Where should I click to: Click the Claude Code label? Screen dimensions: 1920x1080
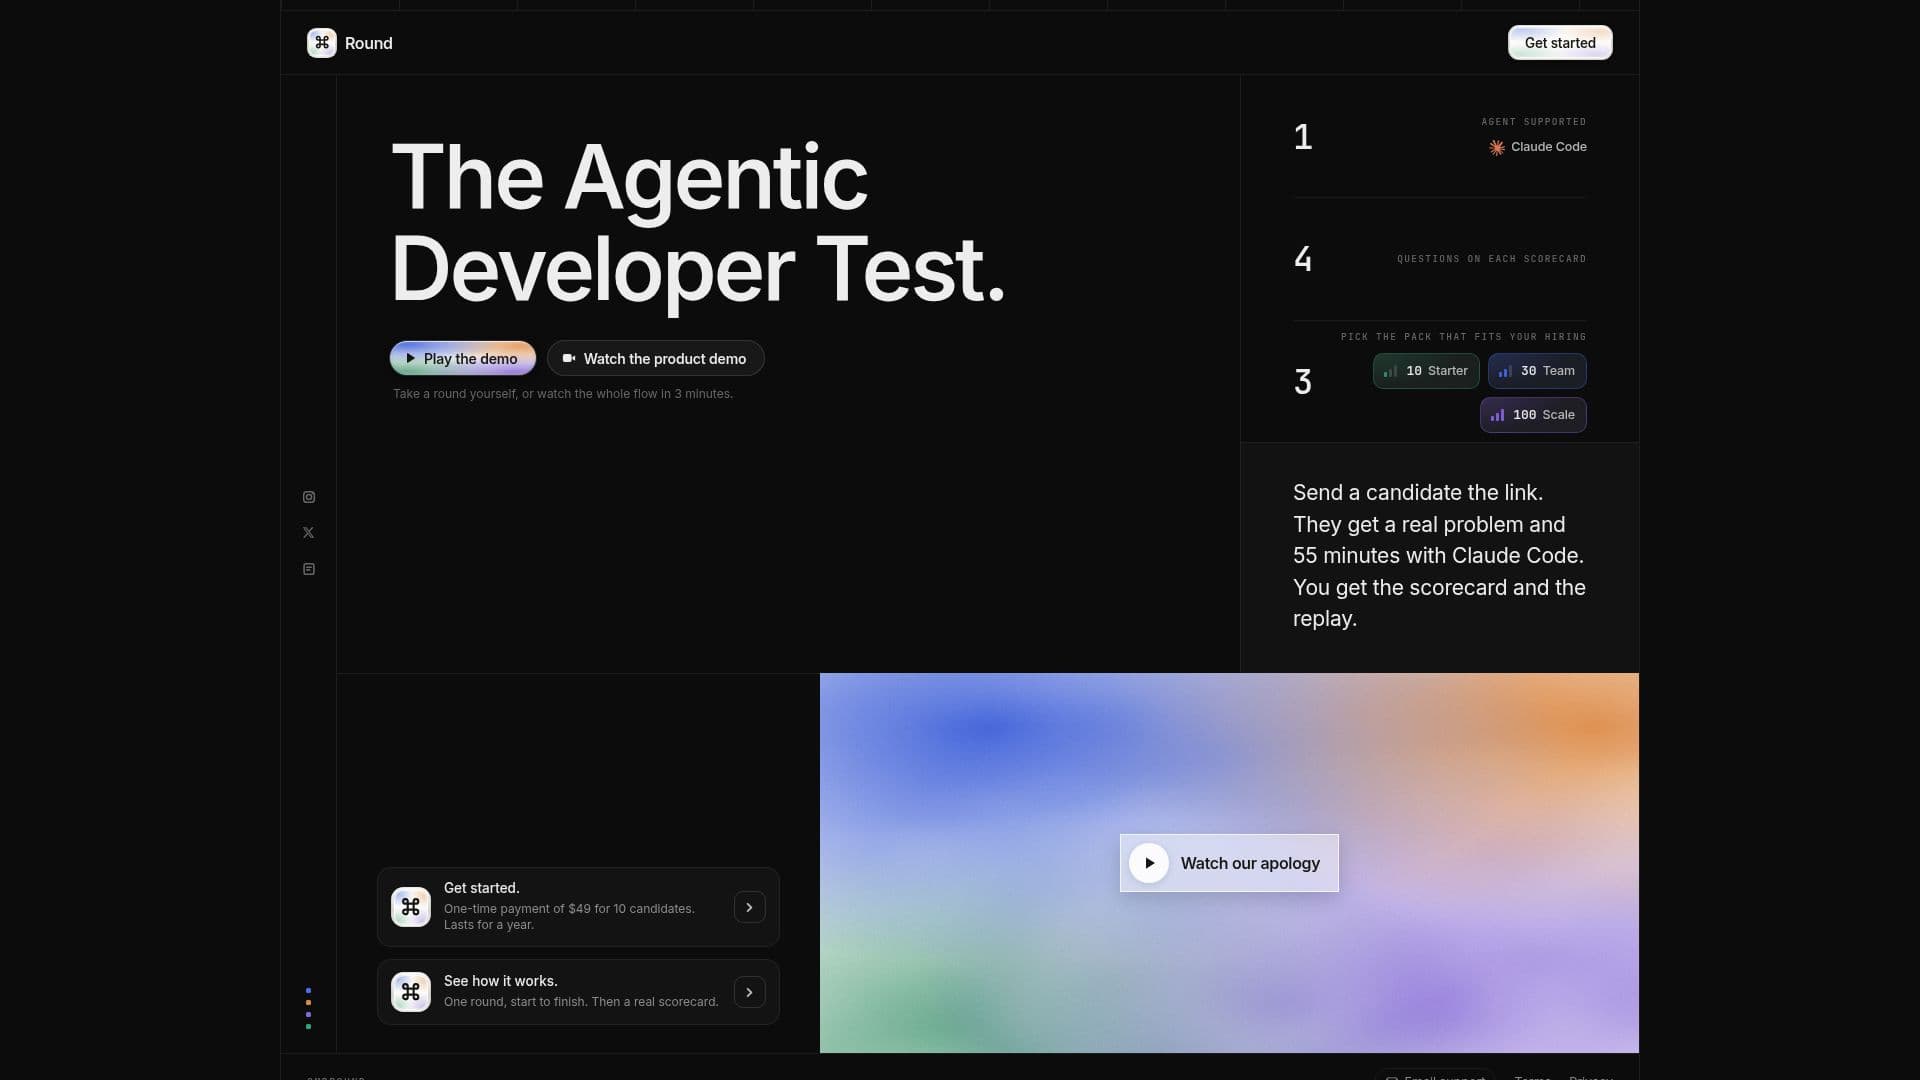pyautogui.click(x=1548, y=147)
